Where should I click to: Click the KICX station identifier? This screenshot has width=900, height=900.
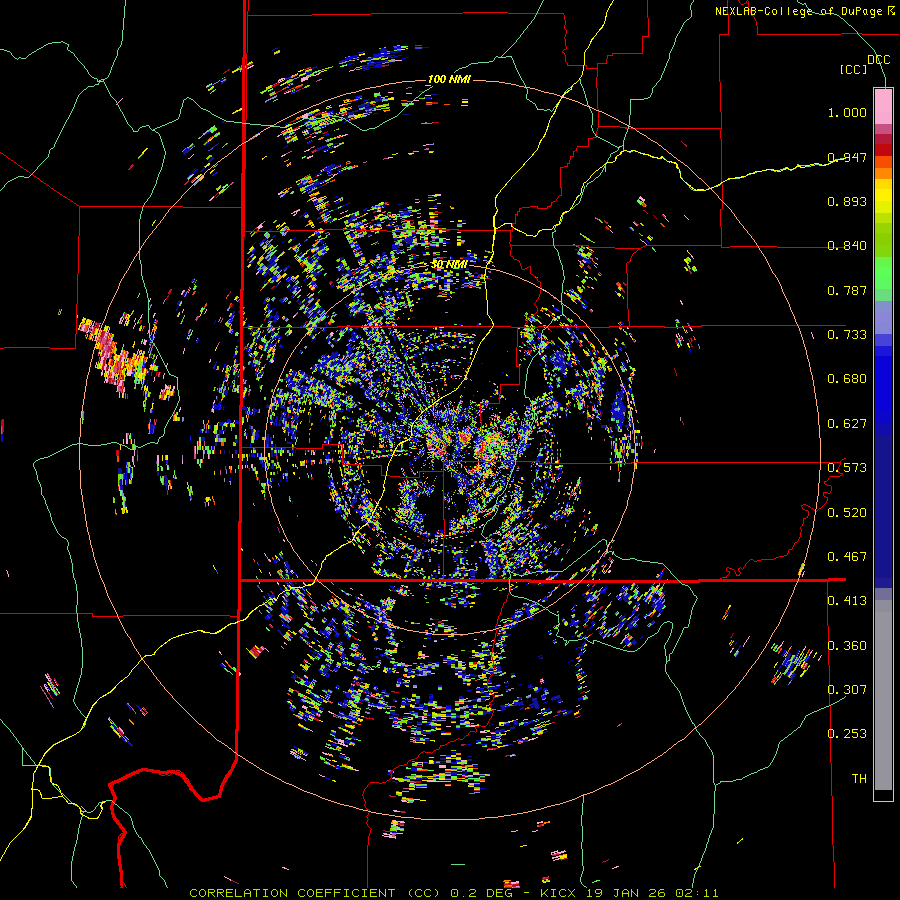(x=557, y=893)
